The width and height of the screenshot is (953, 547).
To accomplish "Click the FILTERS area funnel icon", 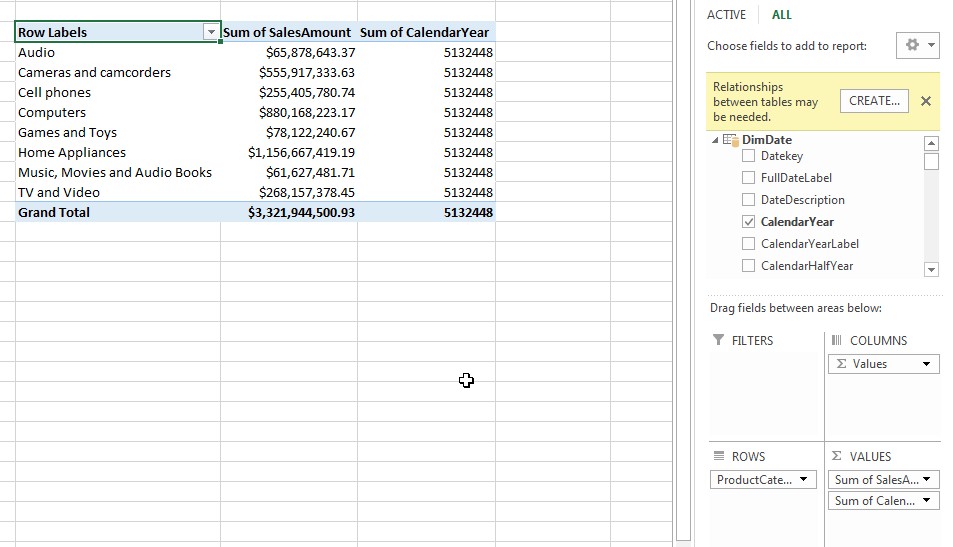I will (x=718, y=340).
